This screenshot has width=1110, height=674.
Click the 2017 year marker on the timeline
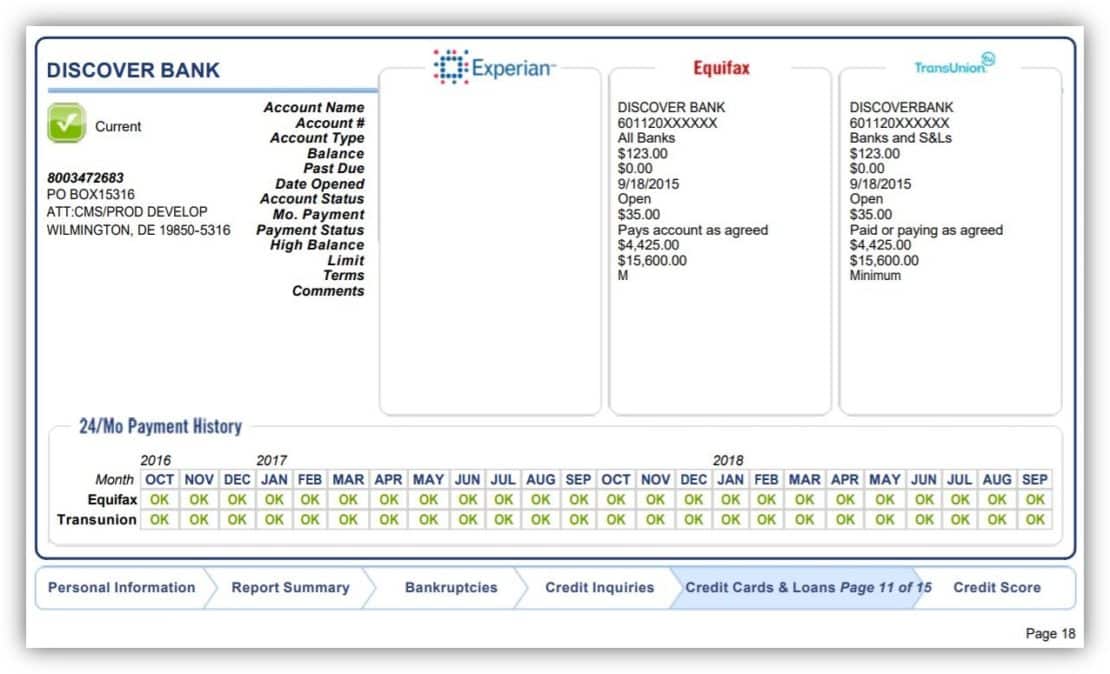(271, 461)
